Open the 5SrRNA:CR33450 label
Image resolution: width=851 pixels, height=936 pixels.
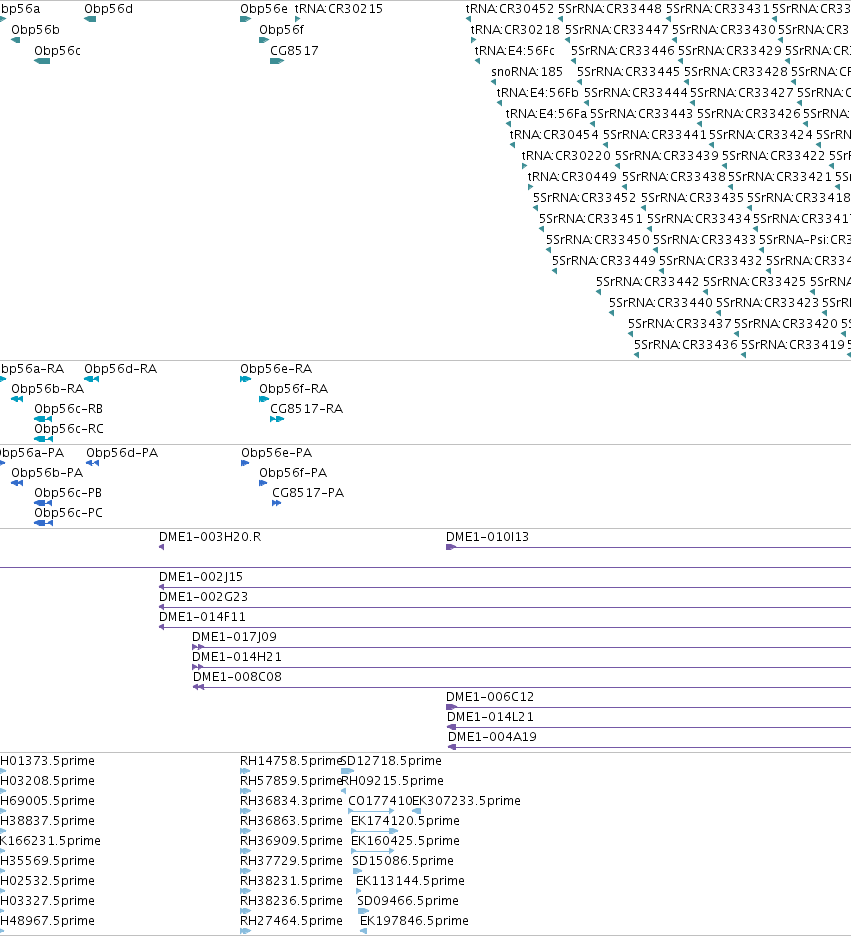[x=597, y=239]
